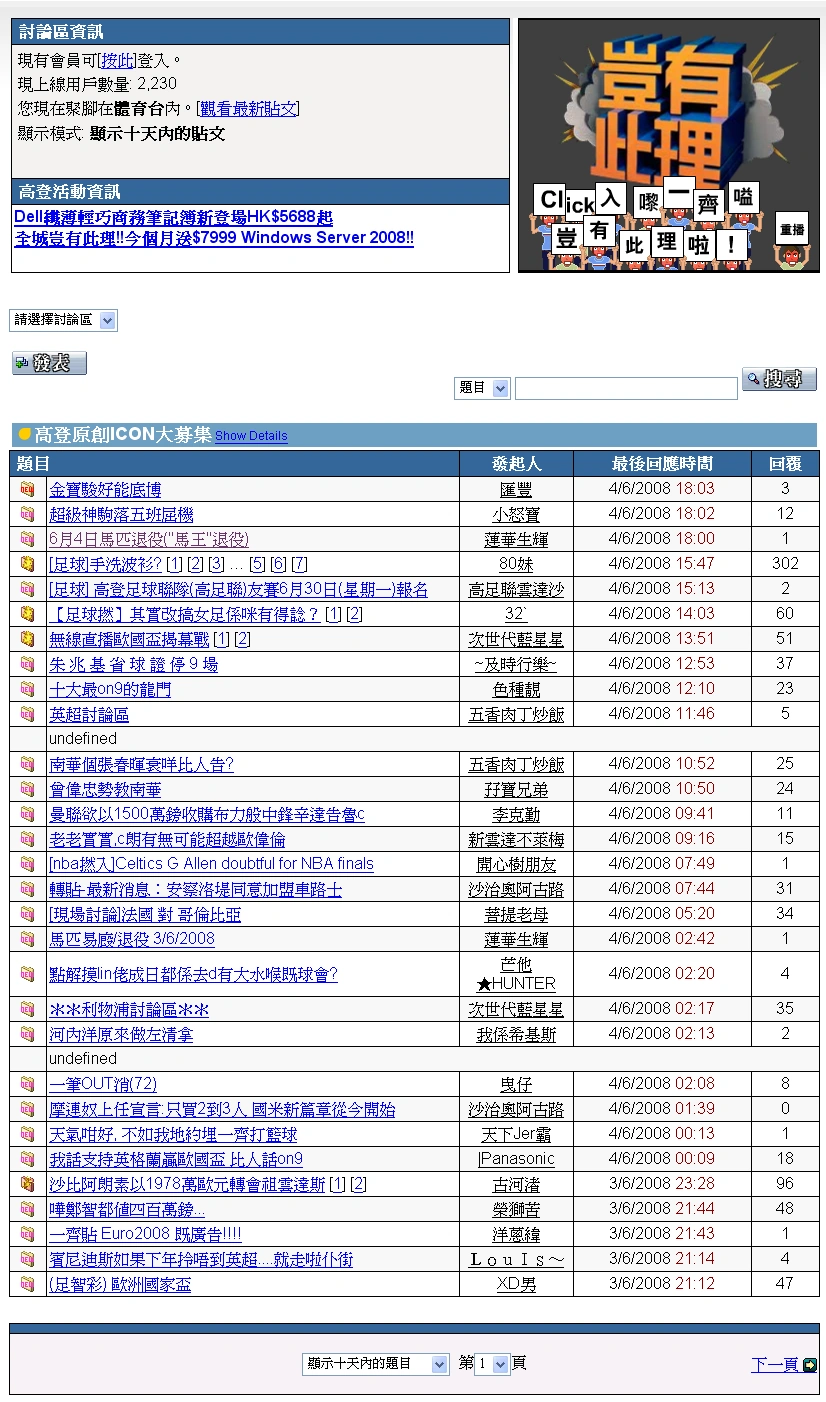Click the thread icon beside 馬匹易廄/退役 3/6/2008
Image resolution: width=826 pixels, height=1402 pixels.
(27, 940)
